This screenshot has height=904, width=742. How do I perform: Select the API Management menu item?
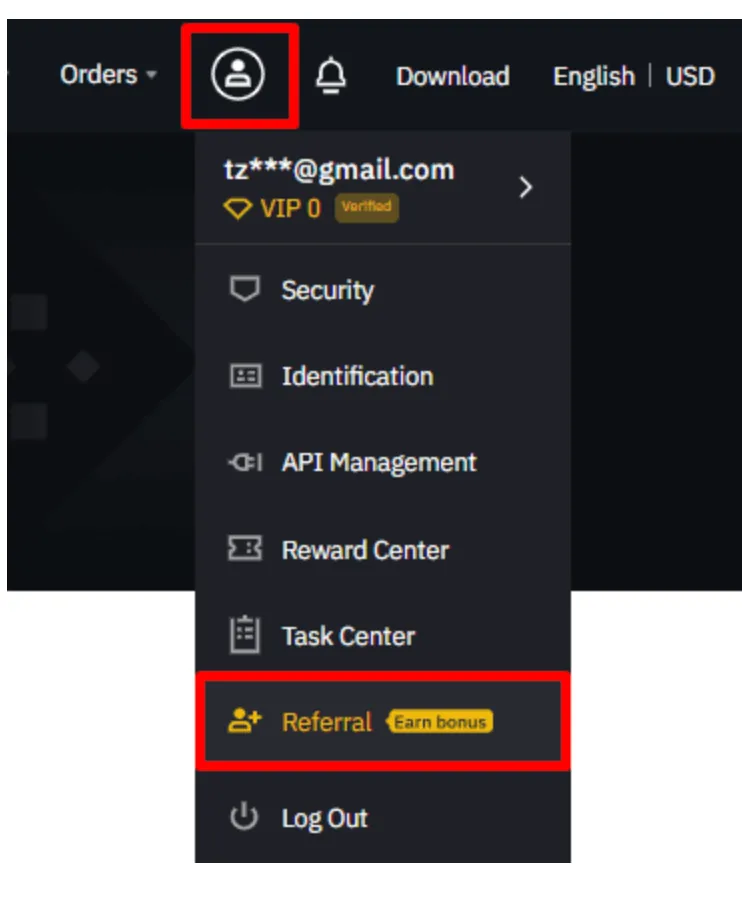(383, 462)
